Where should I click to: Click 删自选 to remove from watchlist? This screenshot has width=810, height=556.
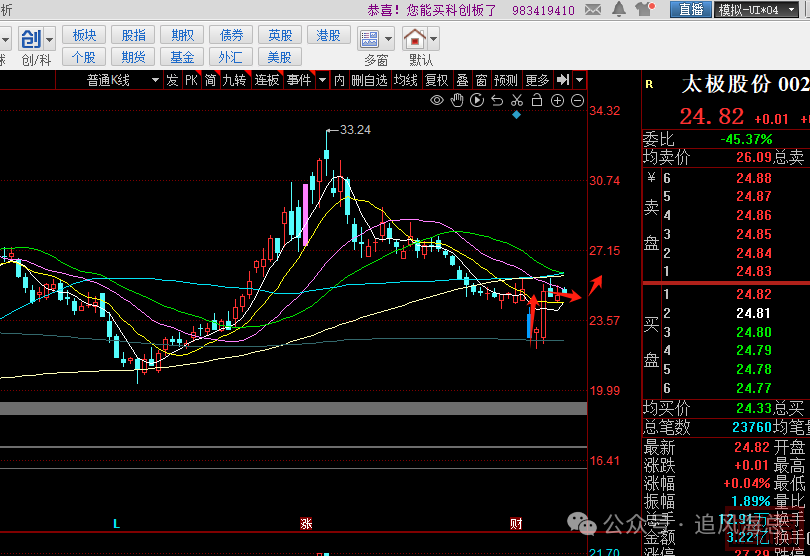(369, 80)
